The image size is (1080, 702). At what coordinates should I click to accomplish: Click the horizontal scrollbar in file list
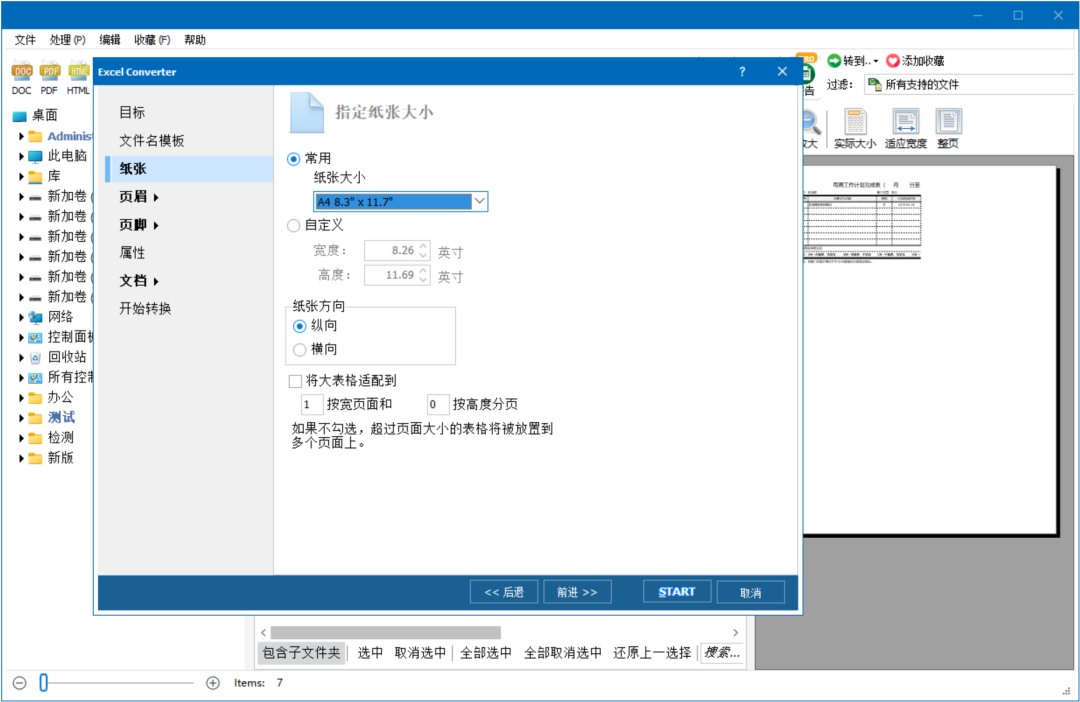386,632
